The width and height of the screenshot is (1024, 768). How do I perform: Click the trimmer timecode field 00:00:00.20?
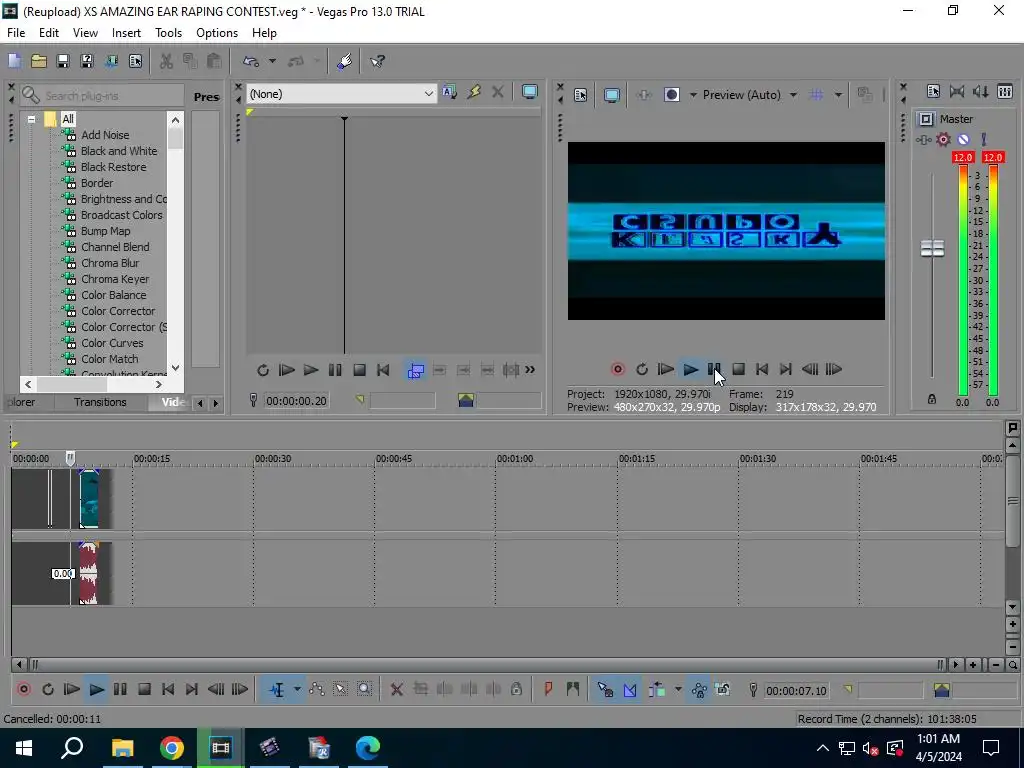pyautogui.click(x=296, y=401)
